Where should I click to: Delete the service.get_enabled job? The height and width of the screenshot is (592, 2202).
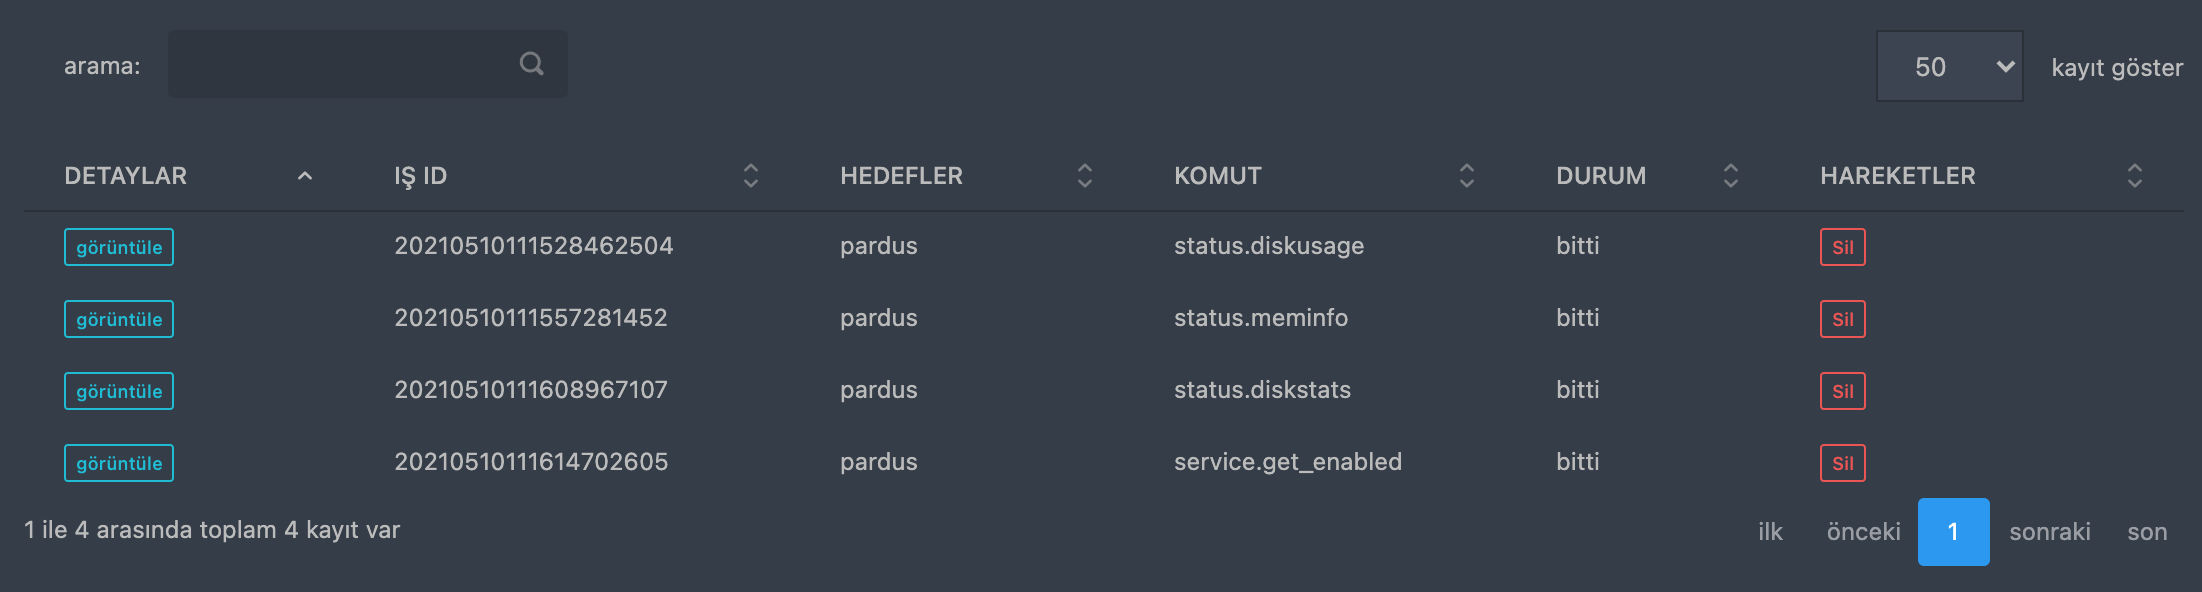(1843, 463)
